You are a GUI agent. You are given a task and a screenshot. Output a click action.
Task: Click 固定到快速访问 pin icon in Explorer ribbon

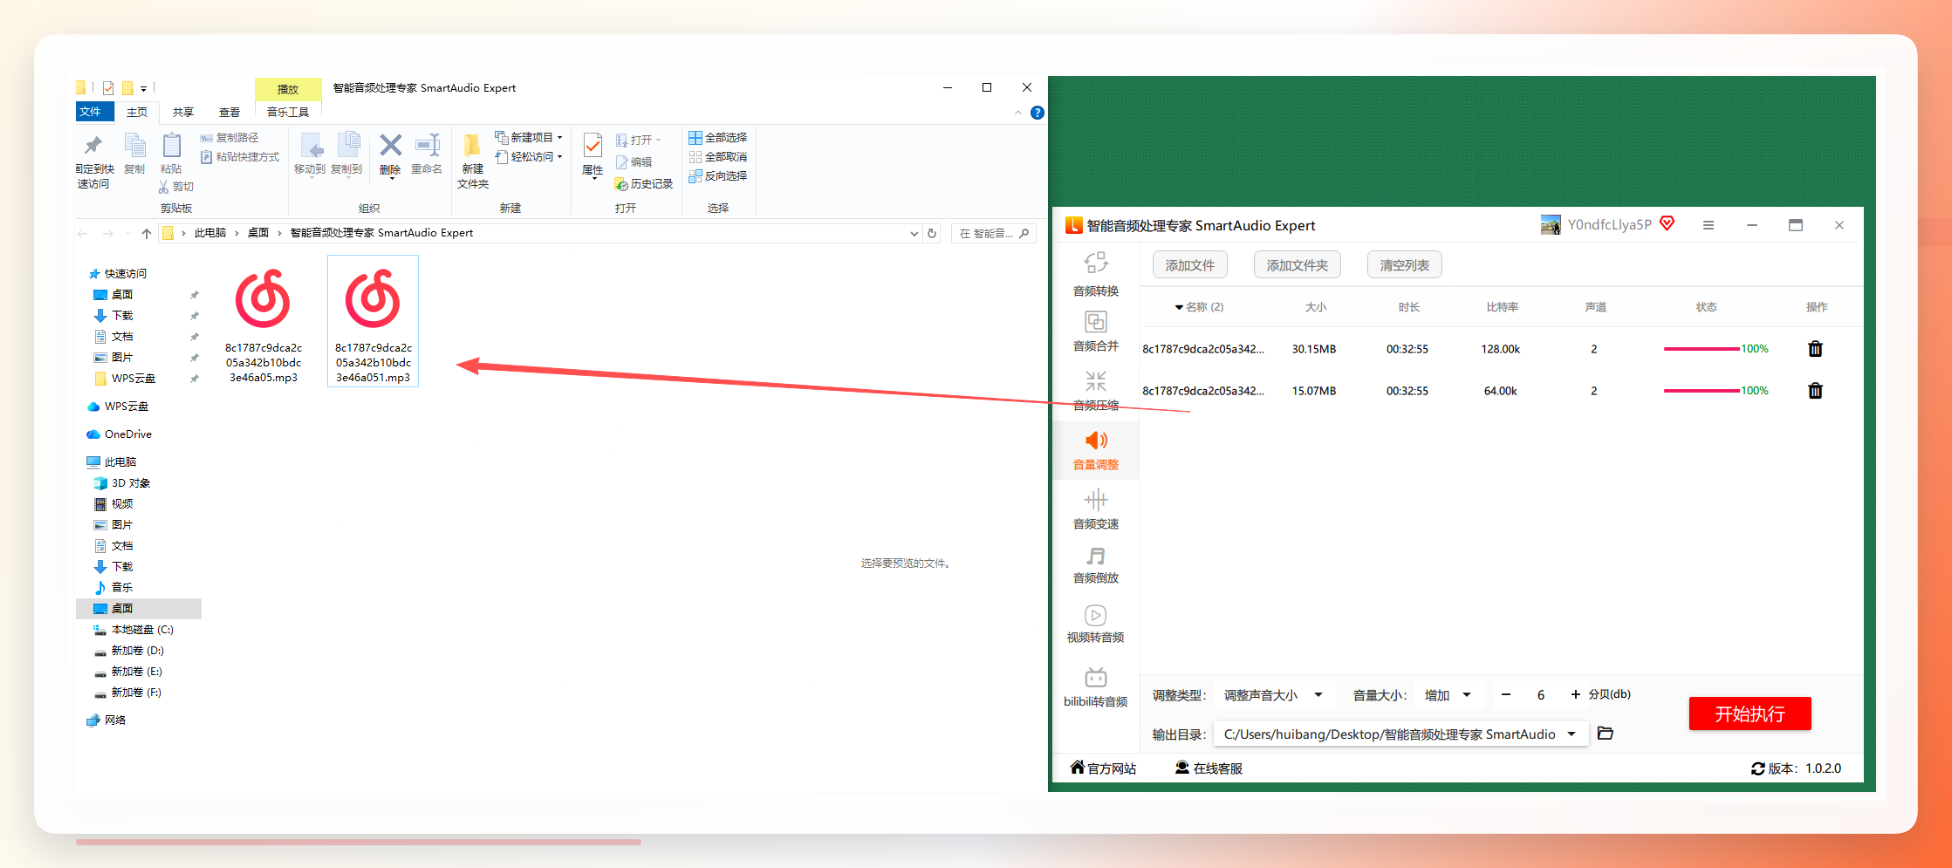click(x=94, y=146)
